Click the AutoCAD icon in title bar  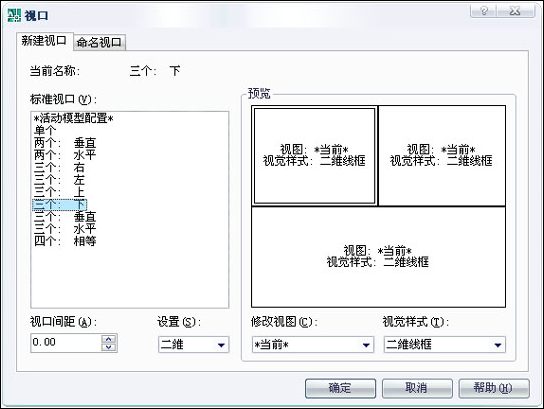pos(14,16)
